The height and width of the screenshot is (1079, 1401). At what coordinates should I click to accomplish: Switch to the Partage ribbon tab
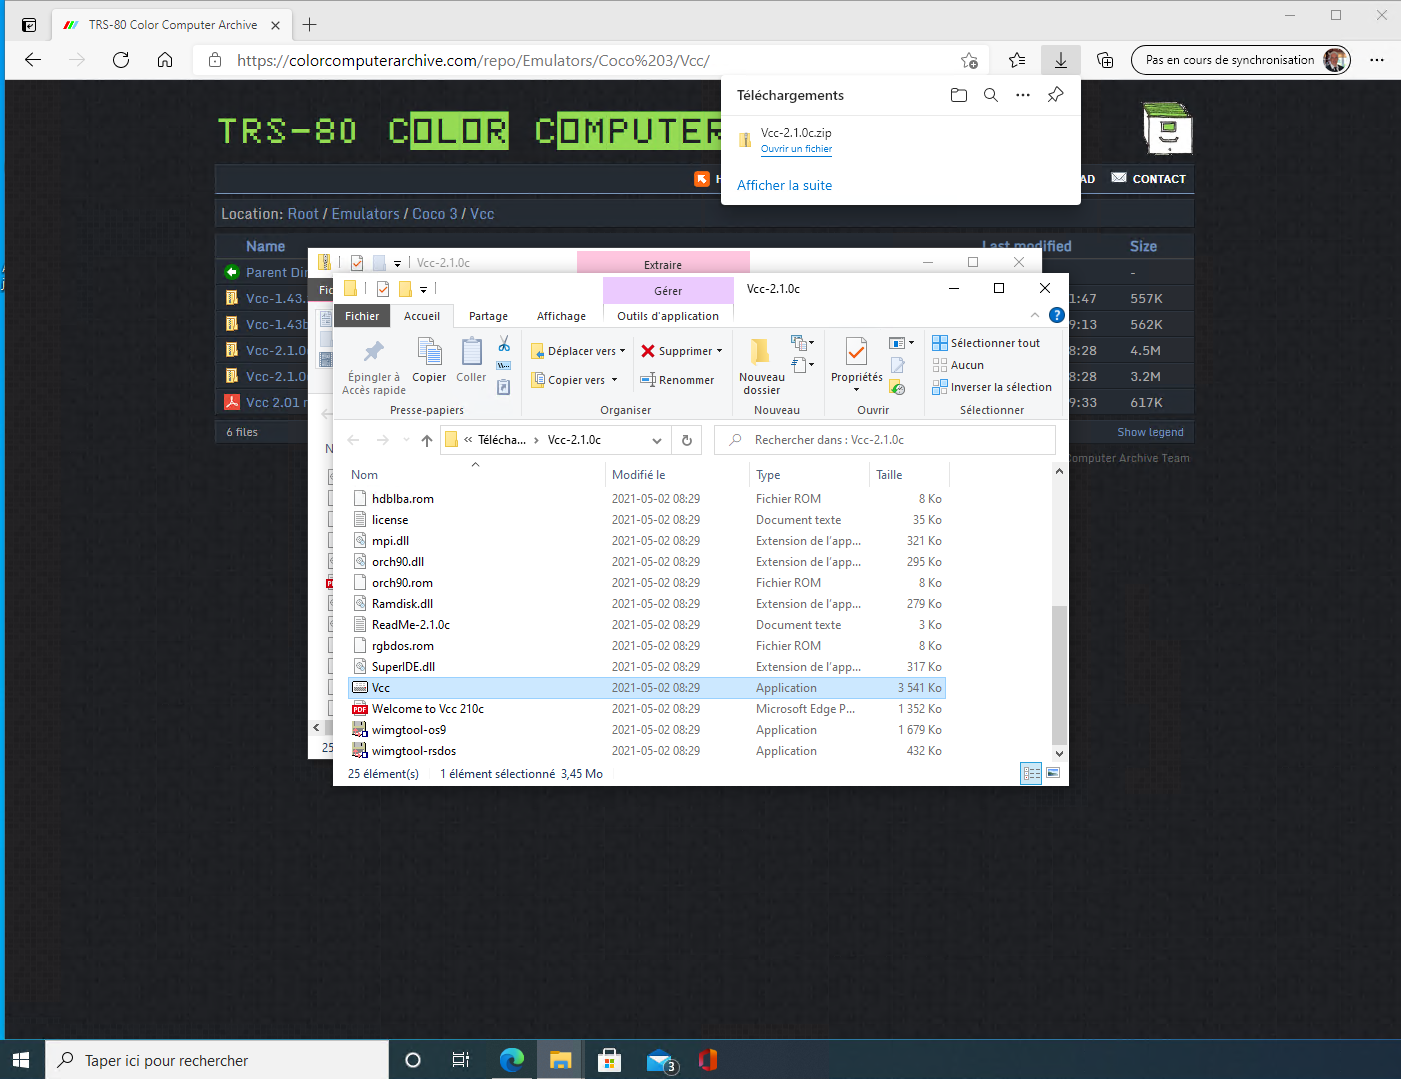coord(489,316)
